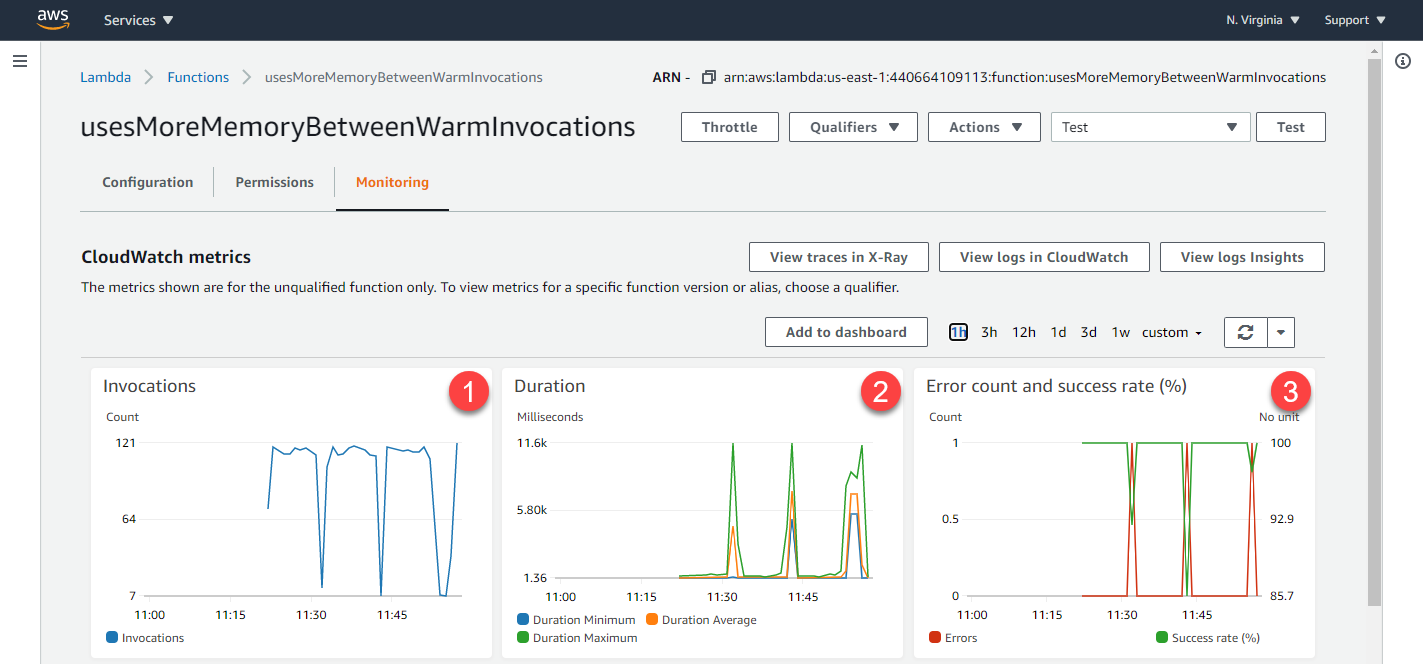Screen dimensions: 1423x664
Task: Switch to the Configuration tab
Action: click(x=148, y=182)
